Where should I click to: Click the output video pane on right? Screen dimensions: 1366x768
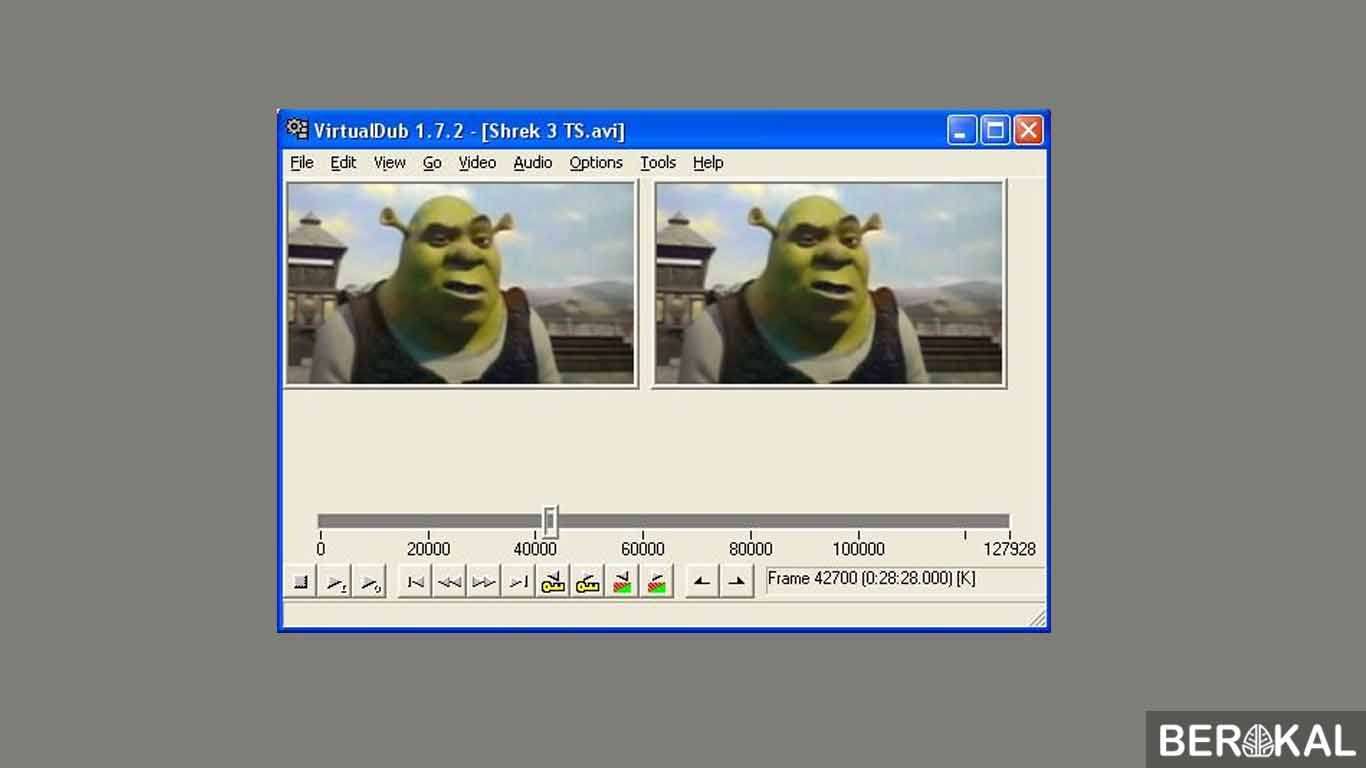coord(829,284)
